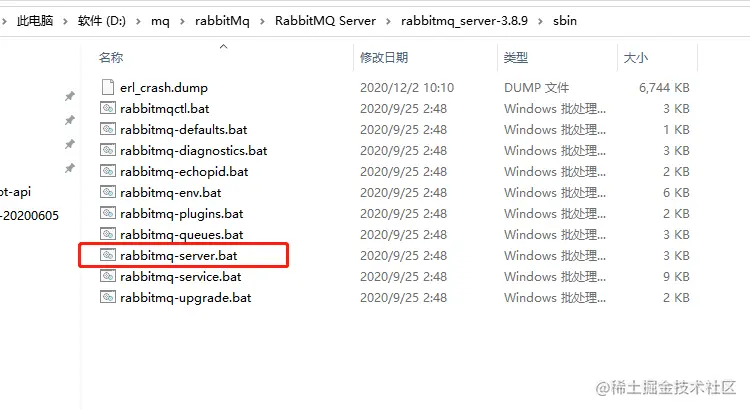Click the 9 KB size of rabbitmq-service.bat
This screenshot has height=410, width=750.
[676, 277]
